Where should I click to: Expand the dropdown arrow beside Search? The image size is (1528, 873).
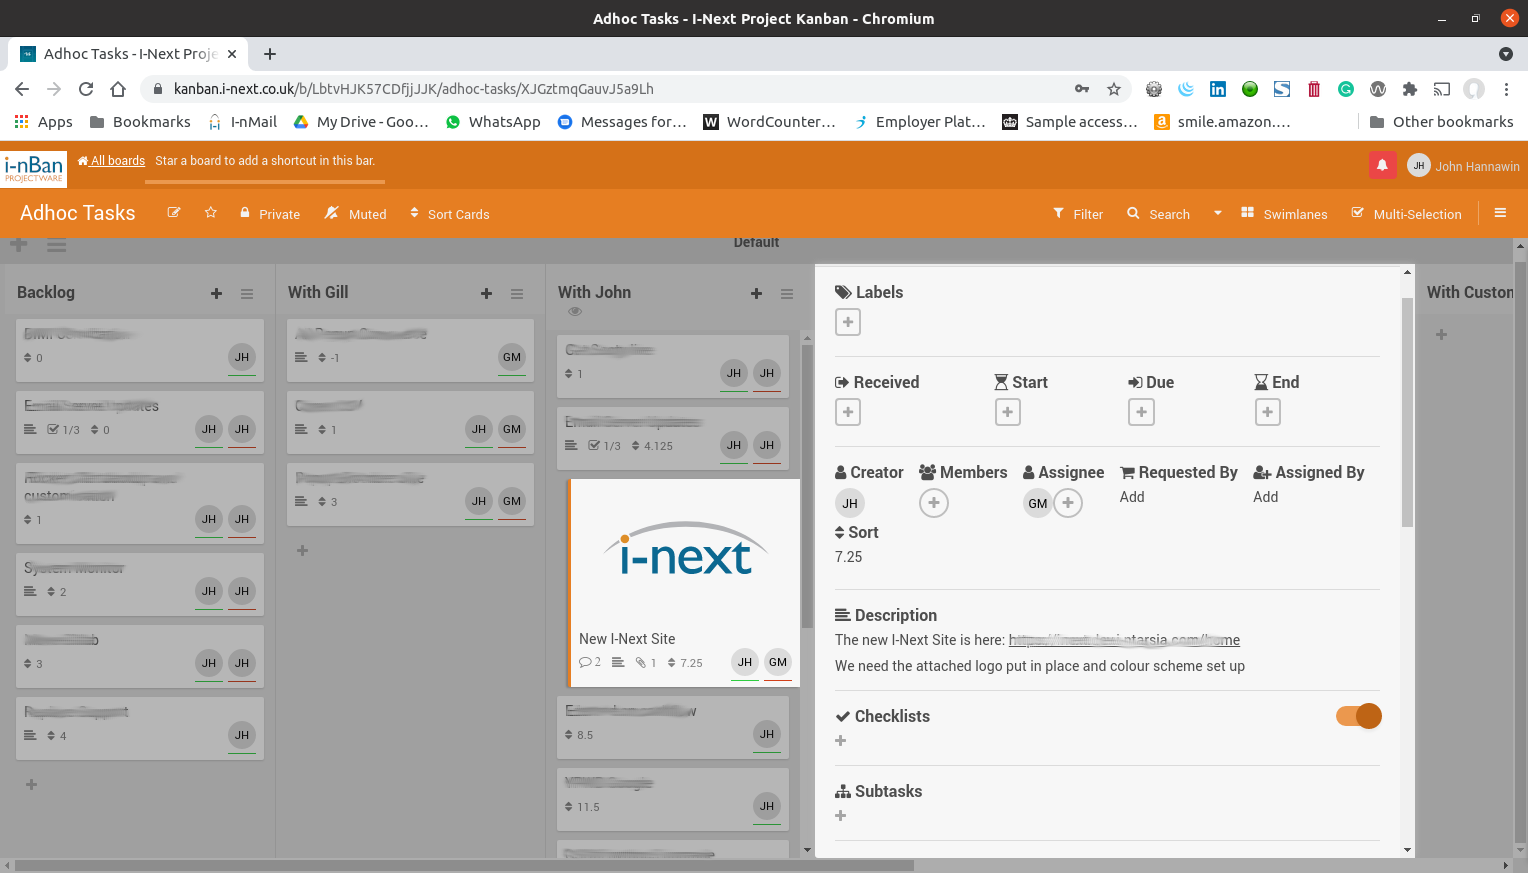tap(1218, 213)
